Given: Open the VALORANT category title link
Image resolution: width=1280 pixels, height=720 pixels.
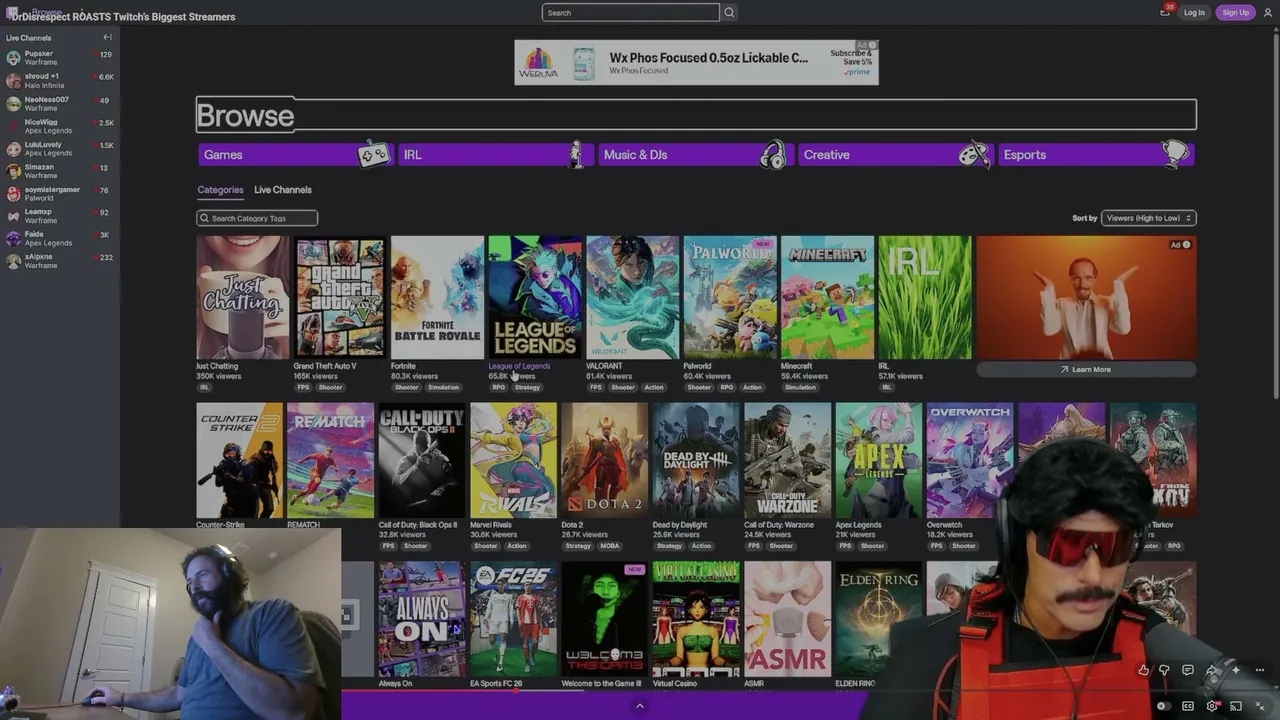Looking at the screenshot, I should 604,366.
